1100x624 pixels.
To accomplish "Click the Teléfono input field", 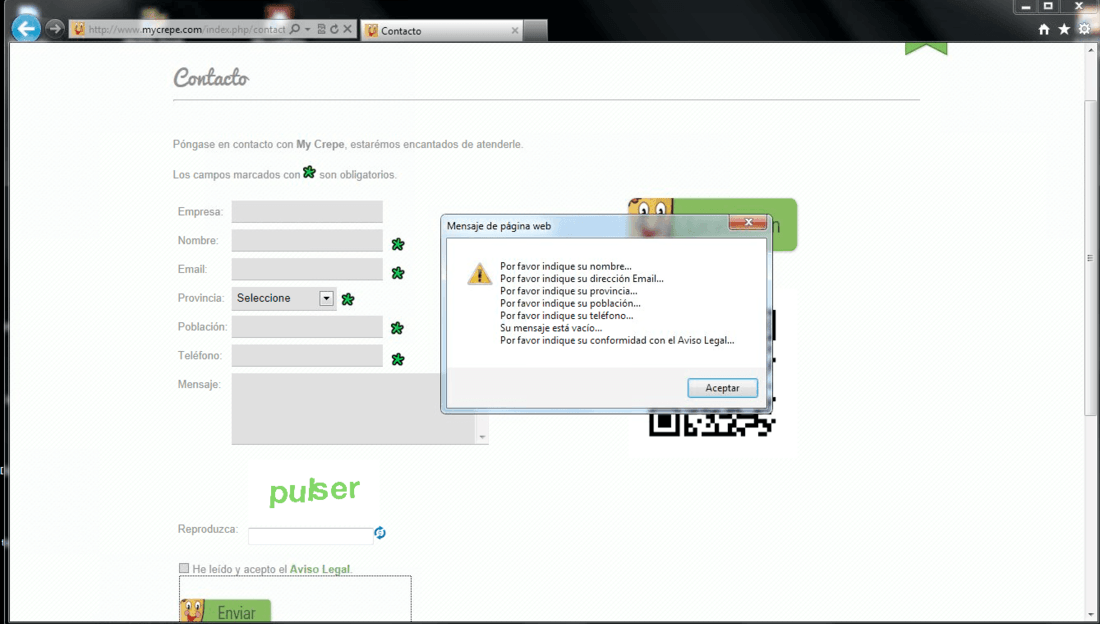I will click(307, 355).
